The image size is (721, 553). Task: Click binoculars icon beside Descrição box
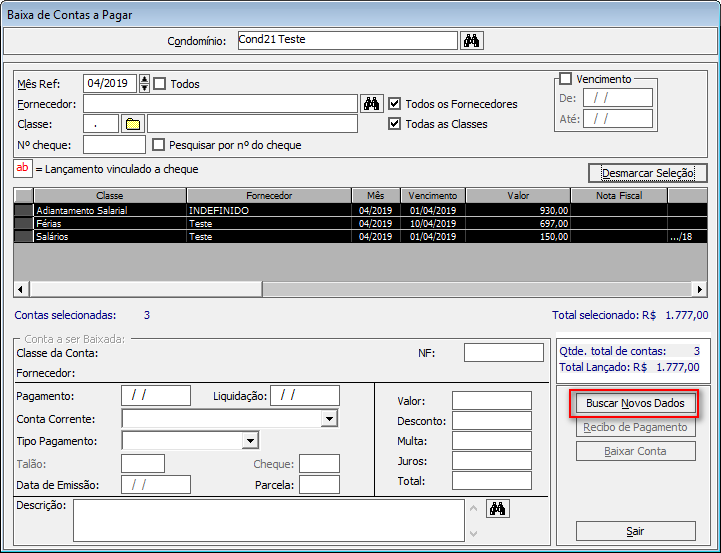pos(498,509)
